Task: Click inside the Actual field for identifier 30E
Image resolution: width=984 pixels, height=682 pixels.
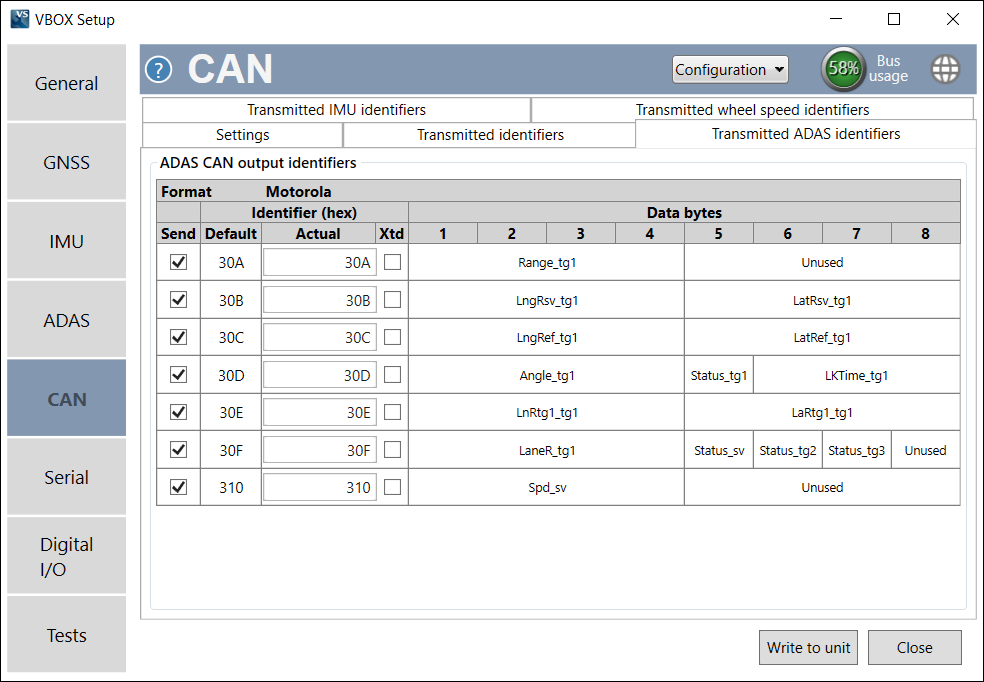Action: point(320,412)
